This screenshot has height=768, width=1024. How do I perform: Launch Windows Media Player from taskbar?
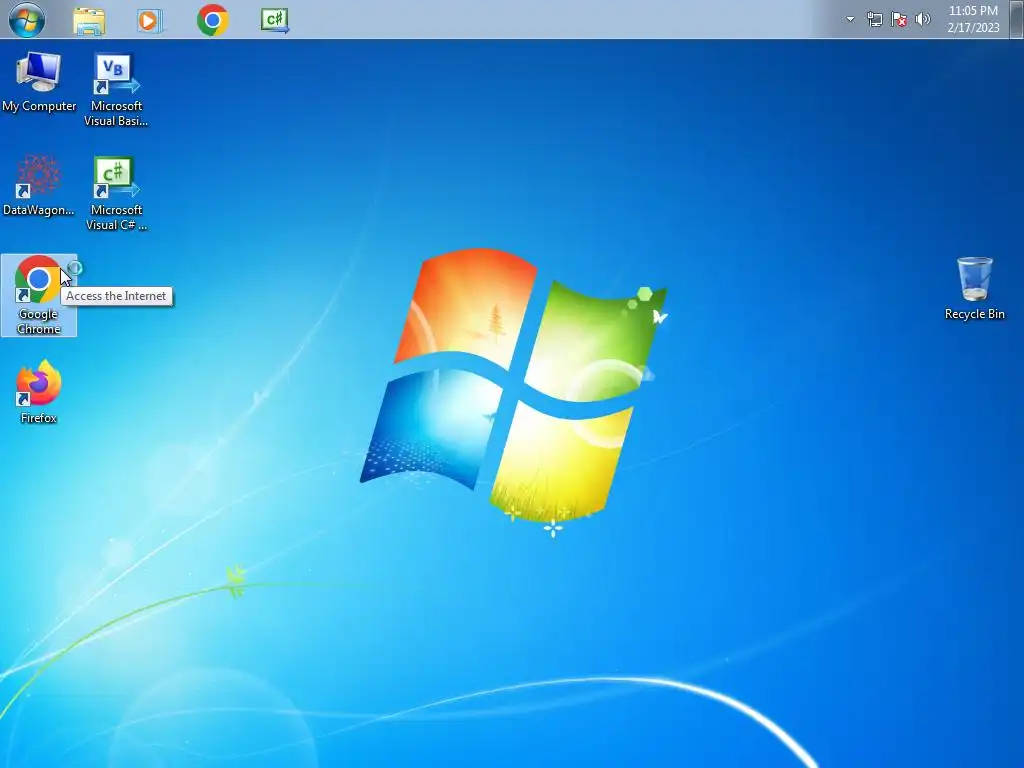pyautogui.click(x=149, y=21)
